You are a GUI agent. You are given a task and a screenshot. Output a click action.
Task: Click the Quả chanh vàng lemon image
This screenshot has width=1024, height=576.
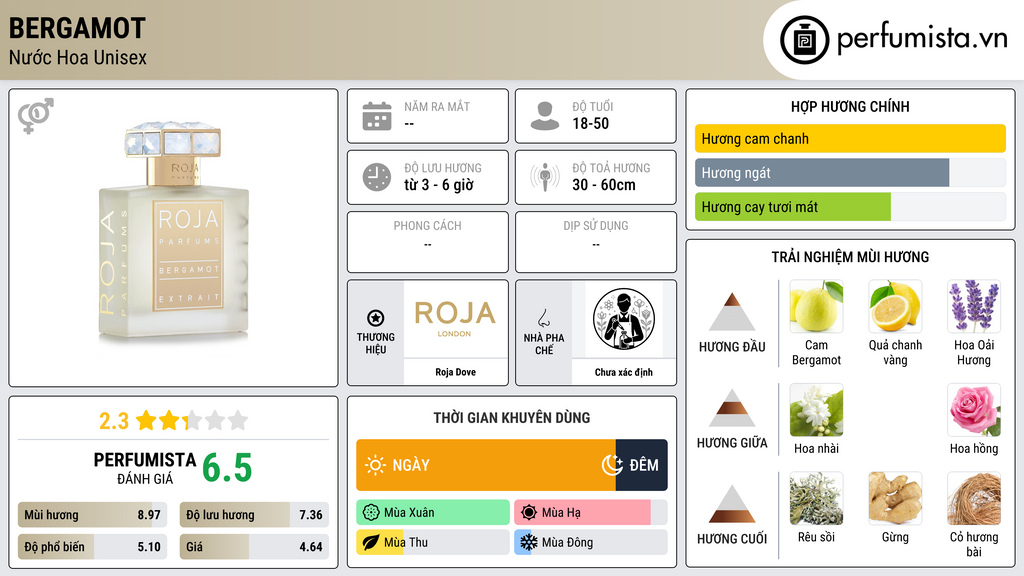[895, 306]
